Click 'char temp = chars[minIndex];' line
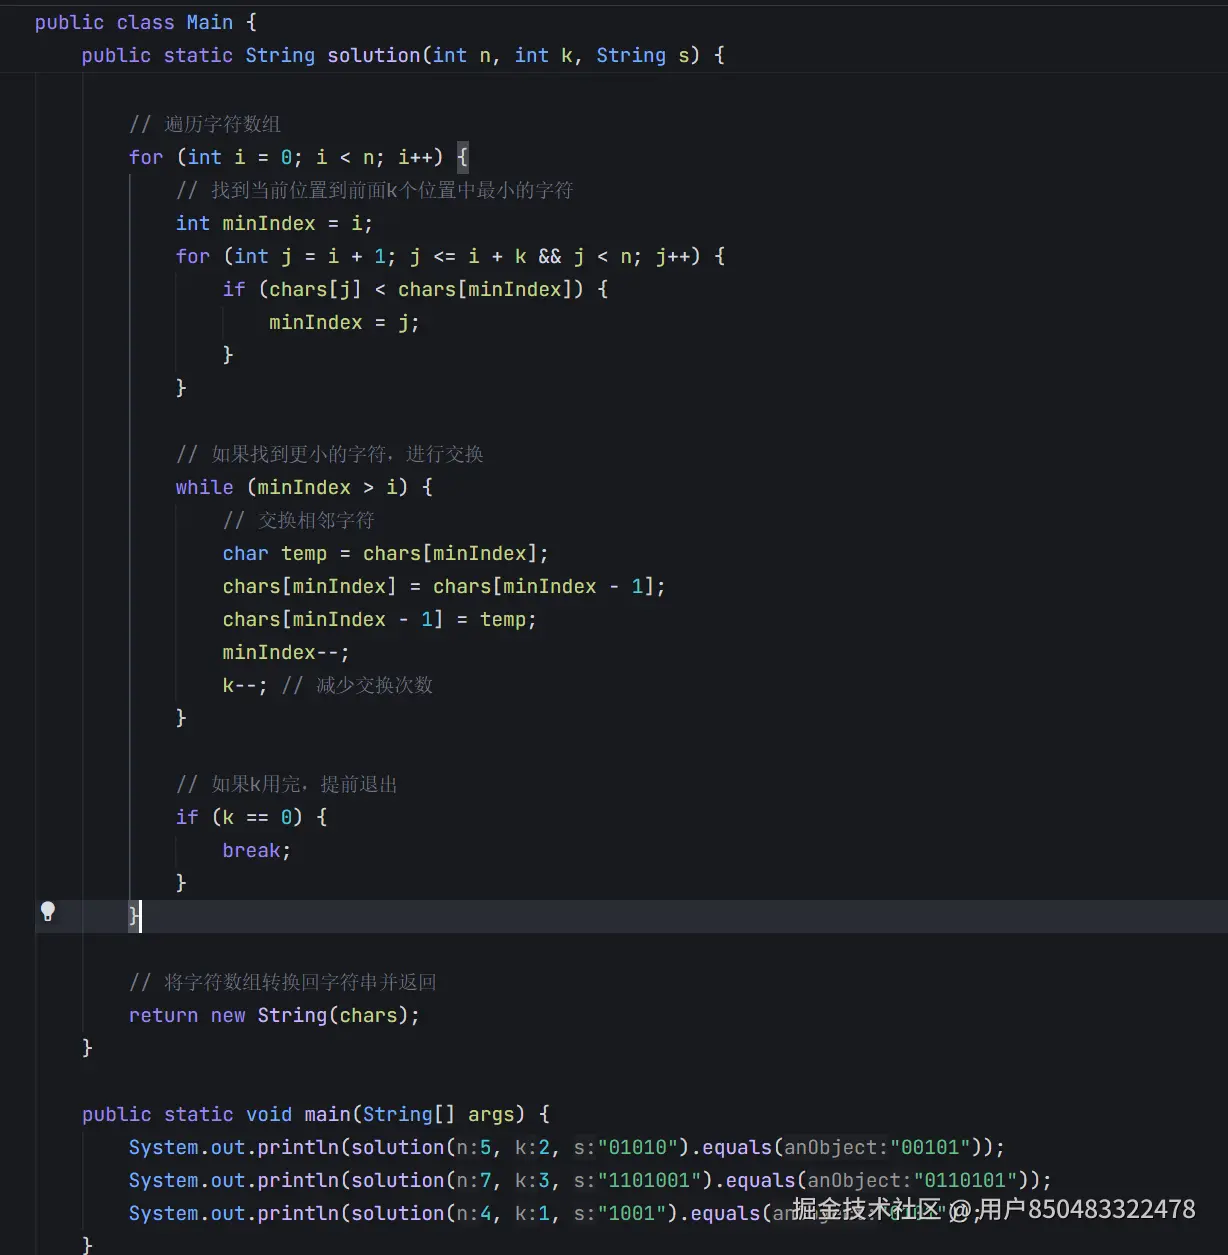This screenshot has height=1255, width=1228. (x=385, y=553)
